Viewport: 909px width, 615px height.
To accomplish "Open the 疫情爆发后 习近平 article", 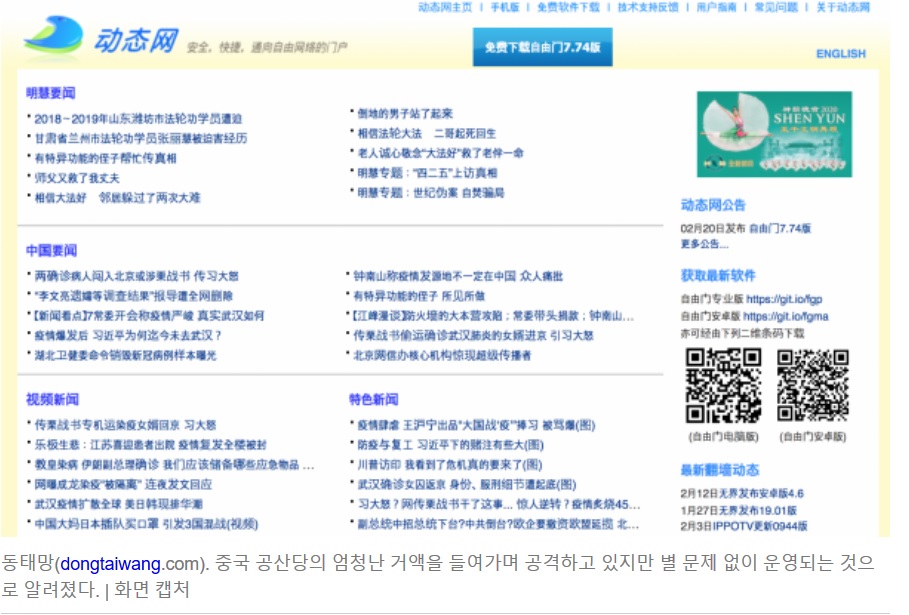I will tap(128, 335).
